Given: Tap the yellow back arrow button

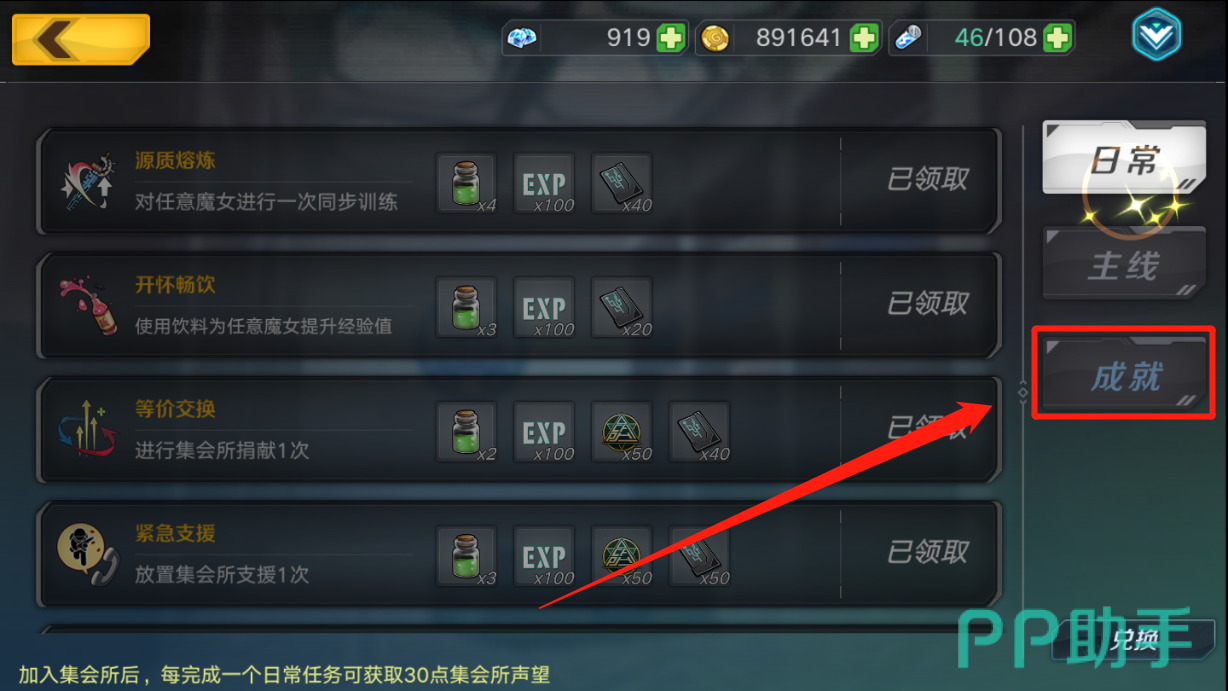Looking at the screenshot, I should pyautogui.click(x=81, y=40).
